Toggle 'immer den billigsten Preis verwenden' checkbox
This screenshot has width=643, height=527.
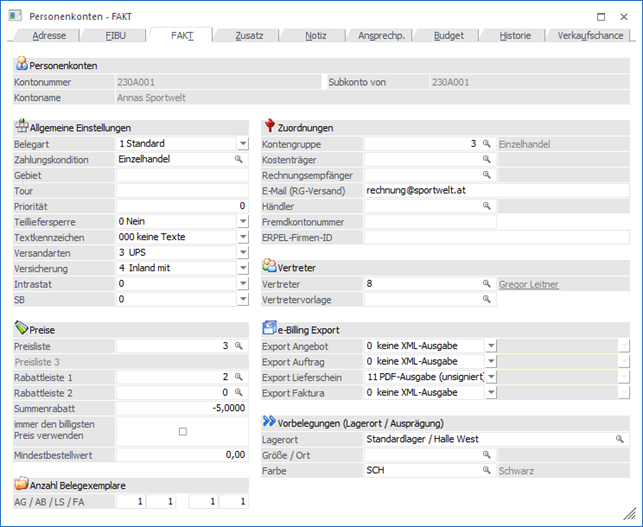pos(181,432)
